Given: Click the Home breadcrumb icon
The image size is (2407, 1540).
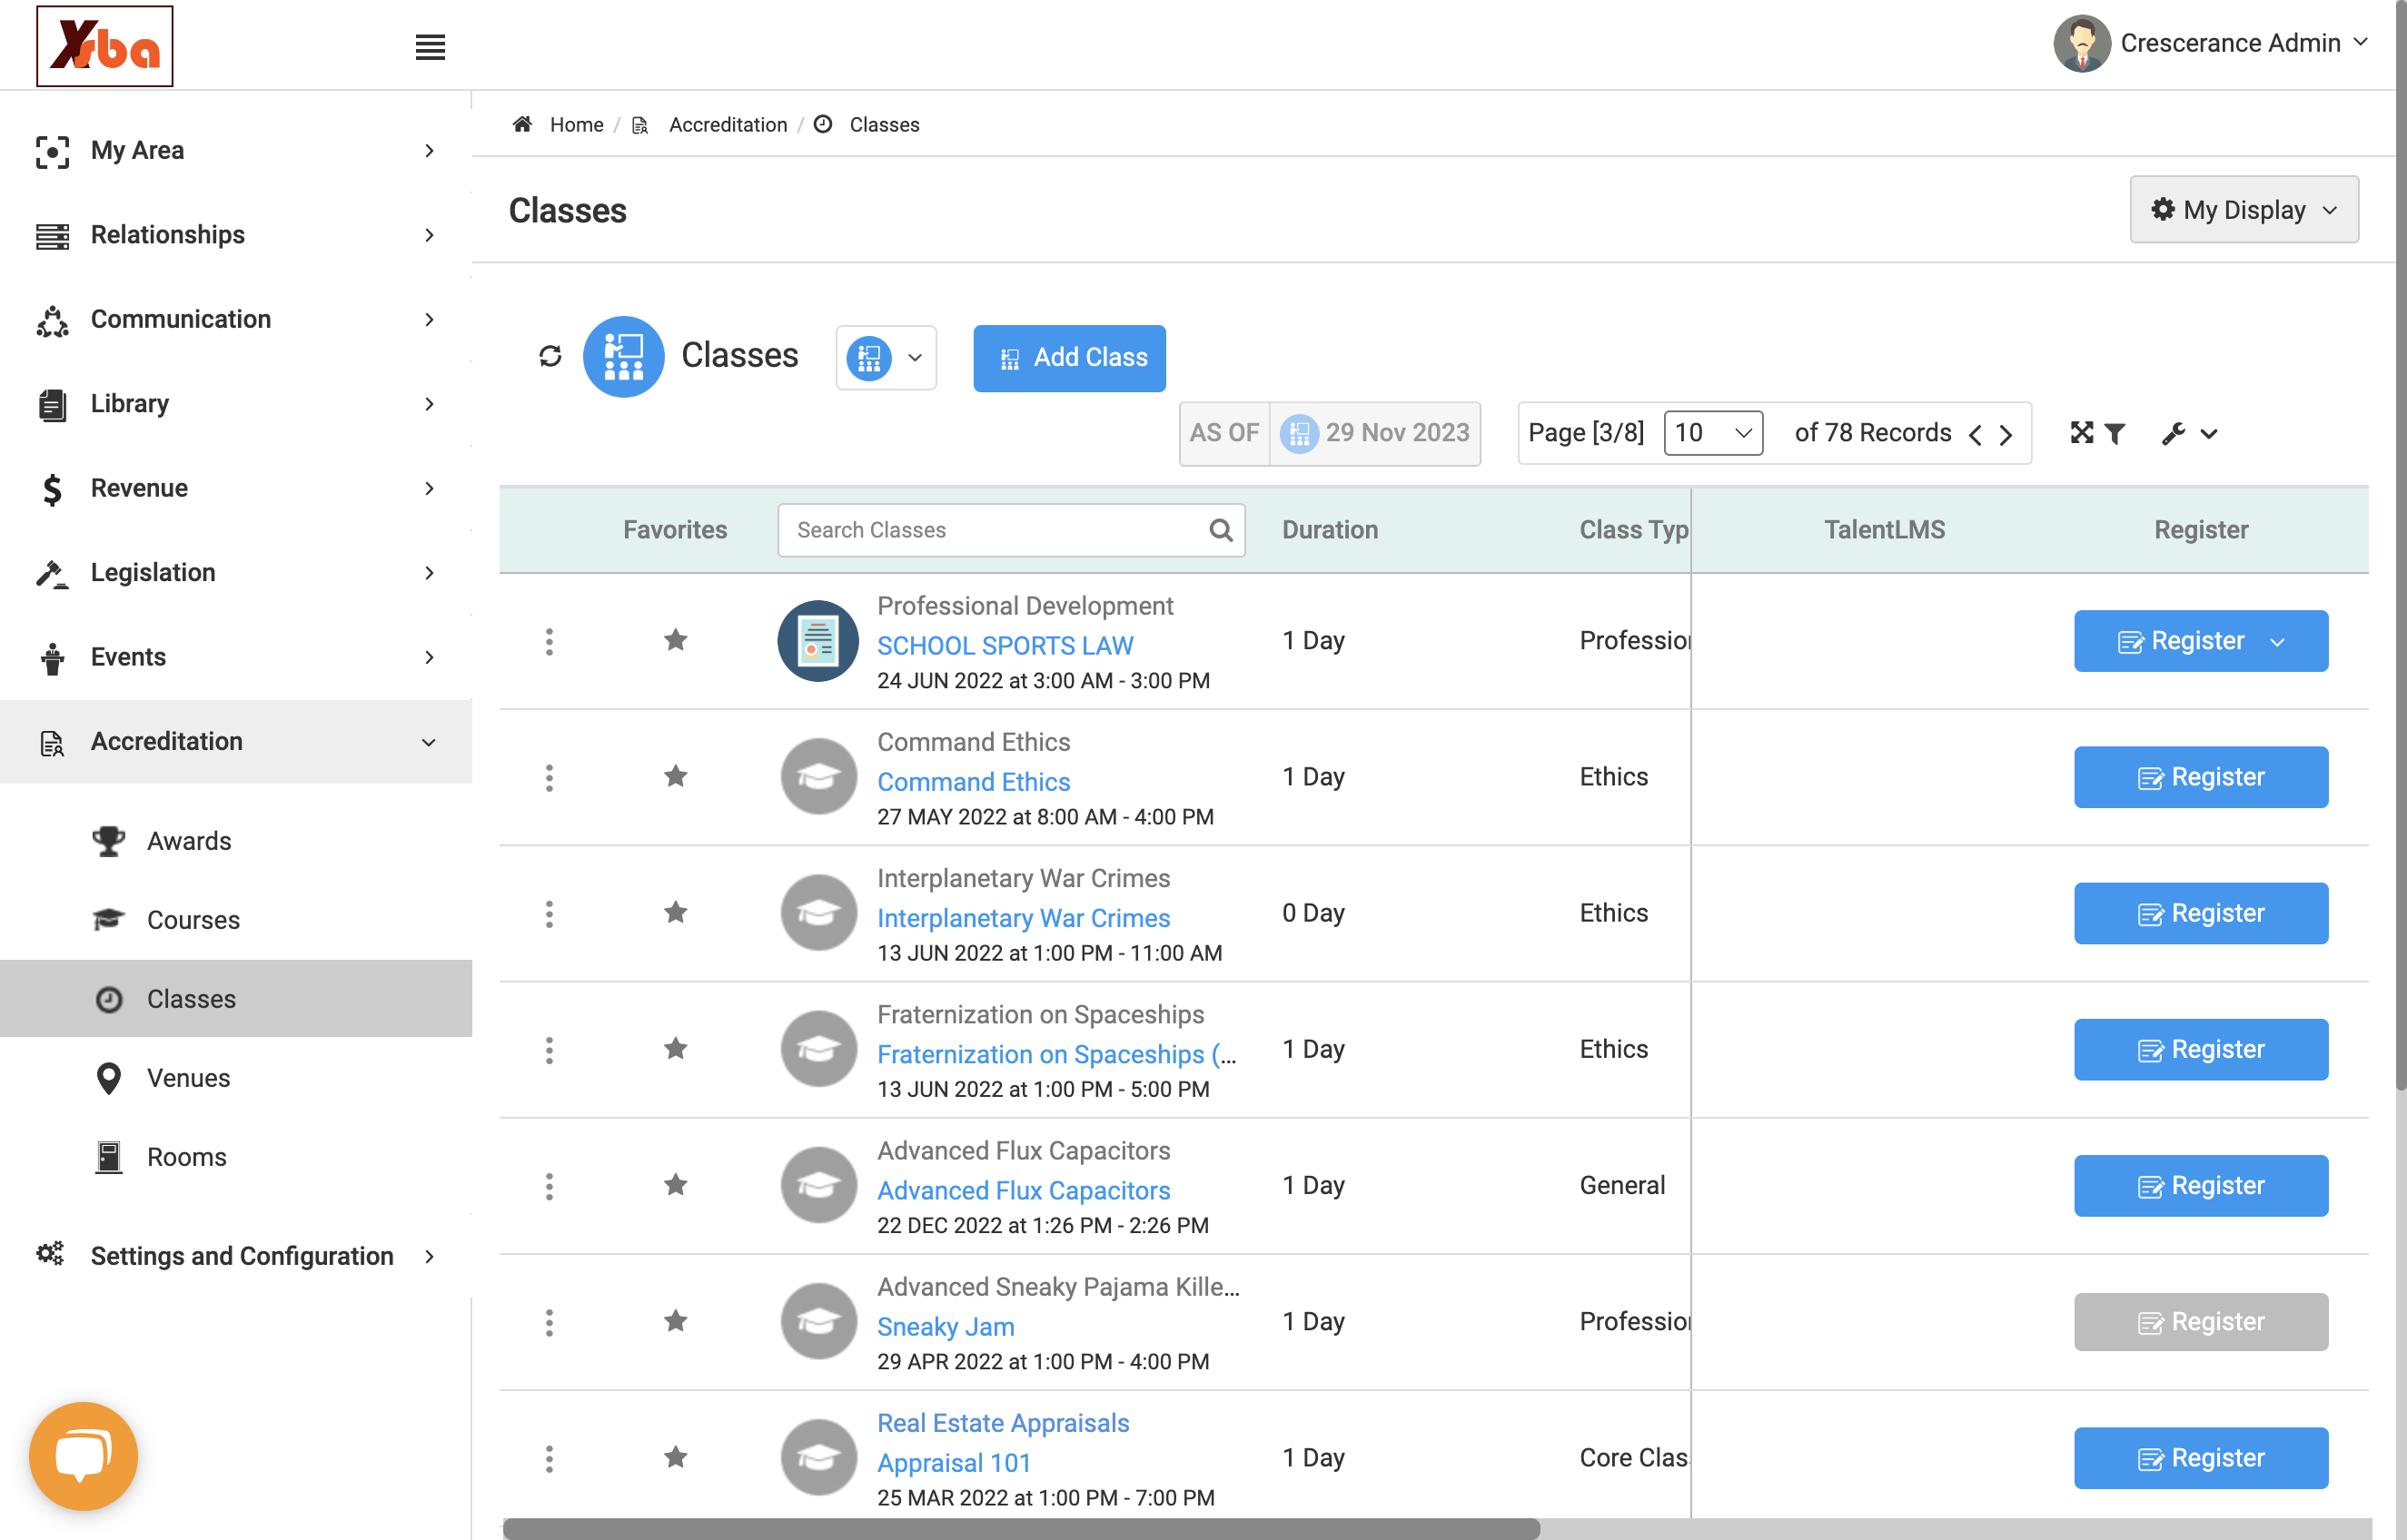Looking at the screenshot, I should click(x=521, y=124).
